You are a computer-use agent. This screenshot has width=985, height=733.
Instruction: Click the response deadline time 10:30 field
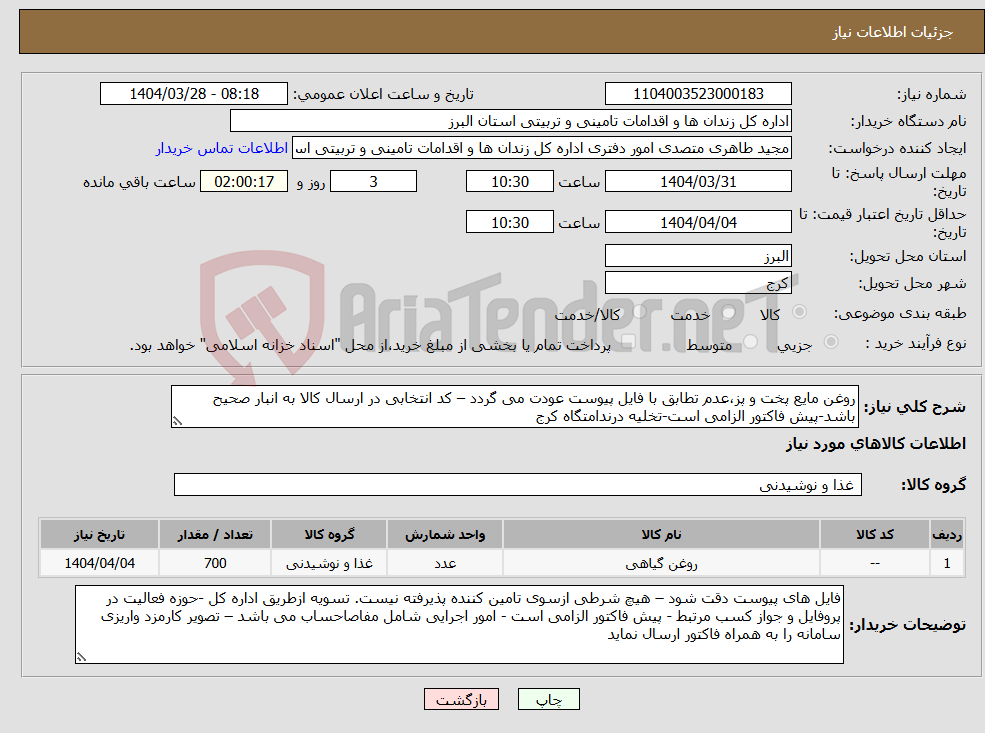point(509,182)
